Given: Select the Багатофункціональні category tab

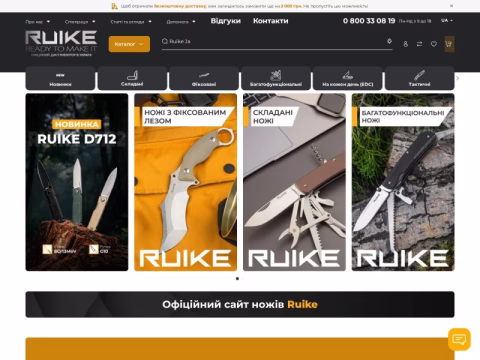Looking at the screenshot, I should pos(276,78).
